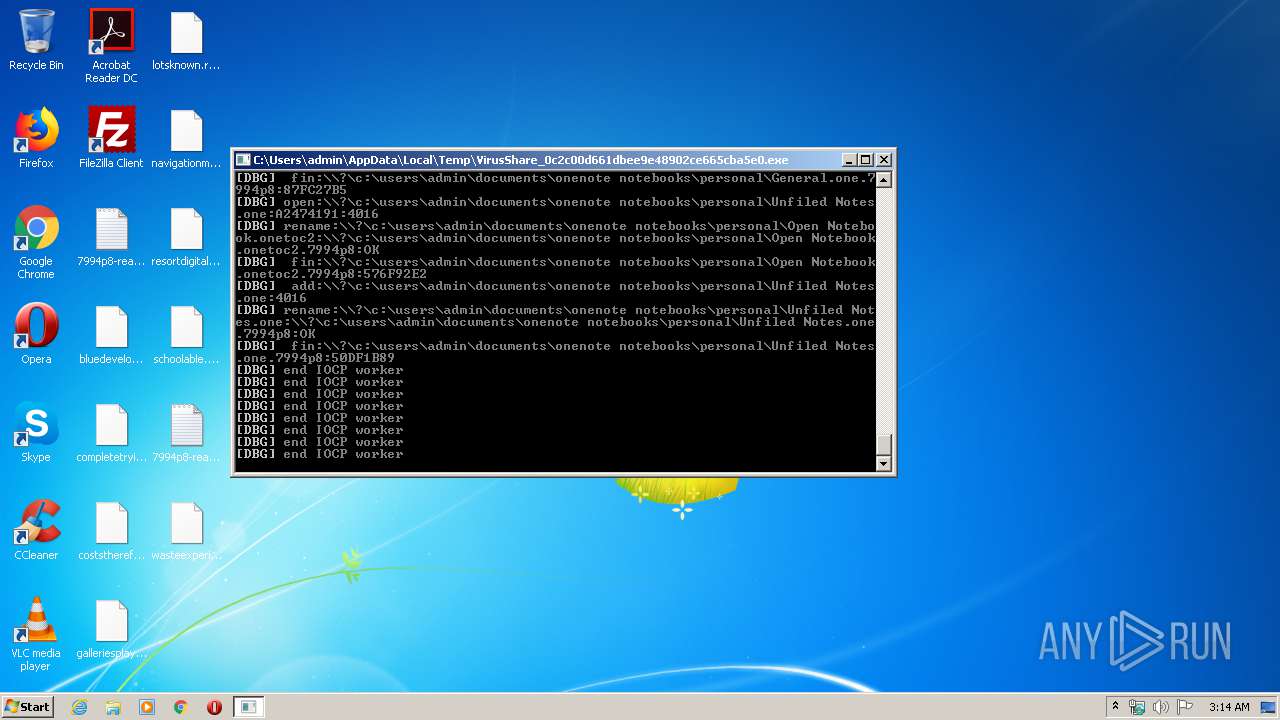
Task: Select the Opera desktop shortcut
Action: coord(36,335)
